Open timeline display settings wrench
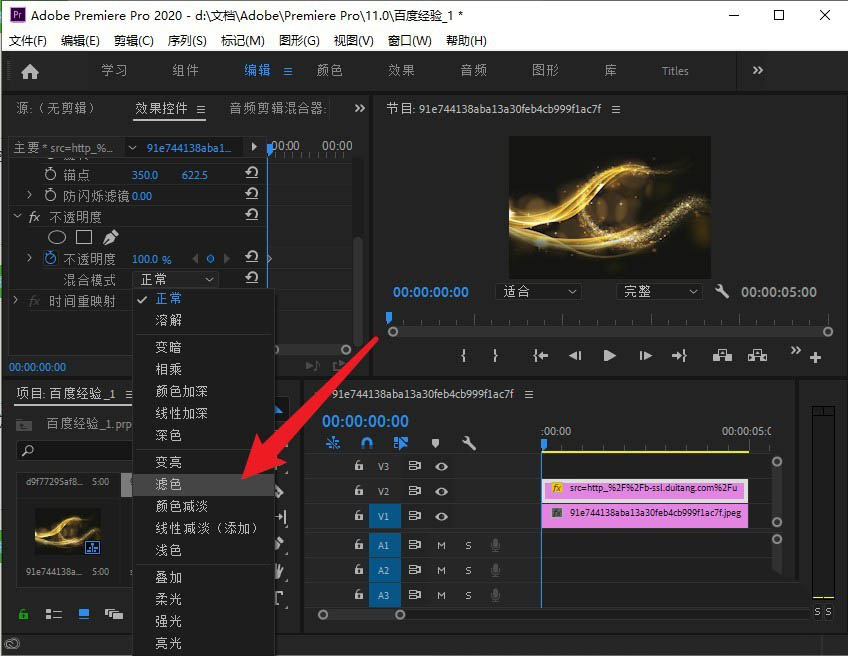This screenshot has width=848, height=656. pyautogui.click(x=468, y=443)
